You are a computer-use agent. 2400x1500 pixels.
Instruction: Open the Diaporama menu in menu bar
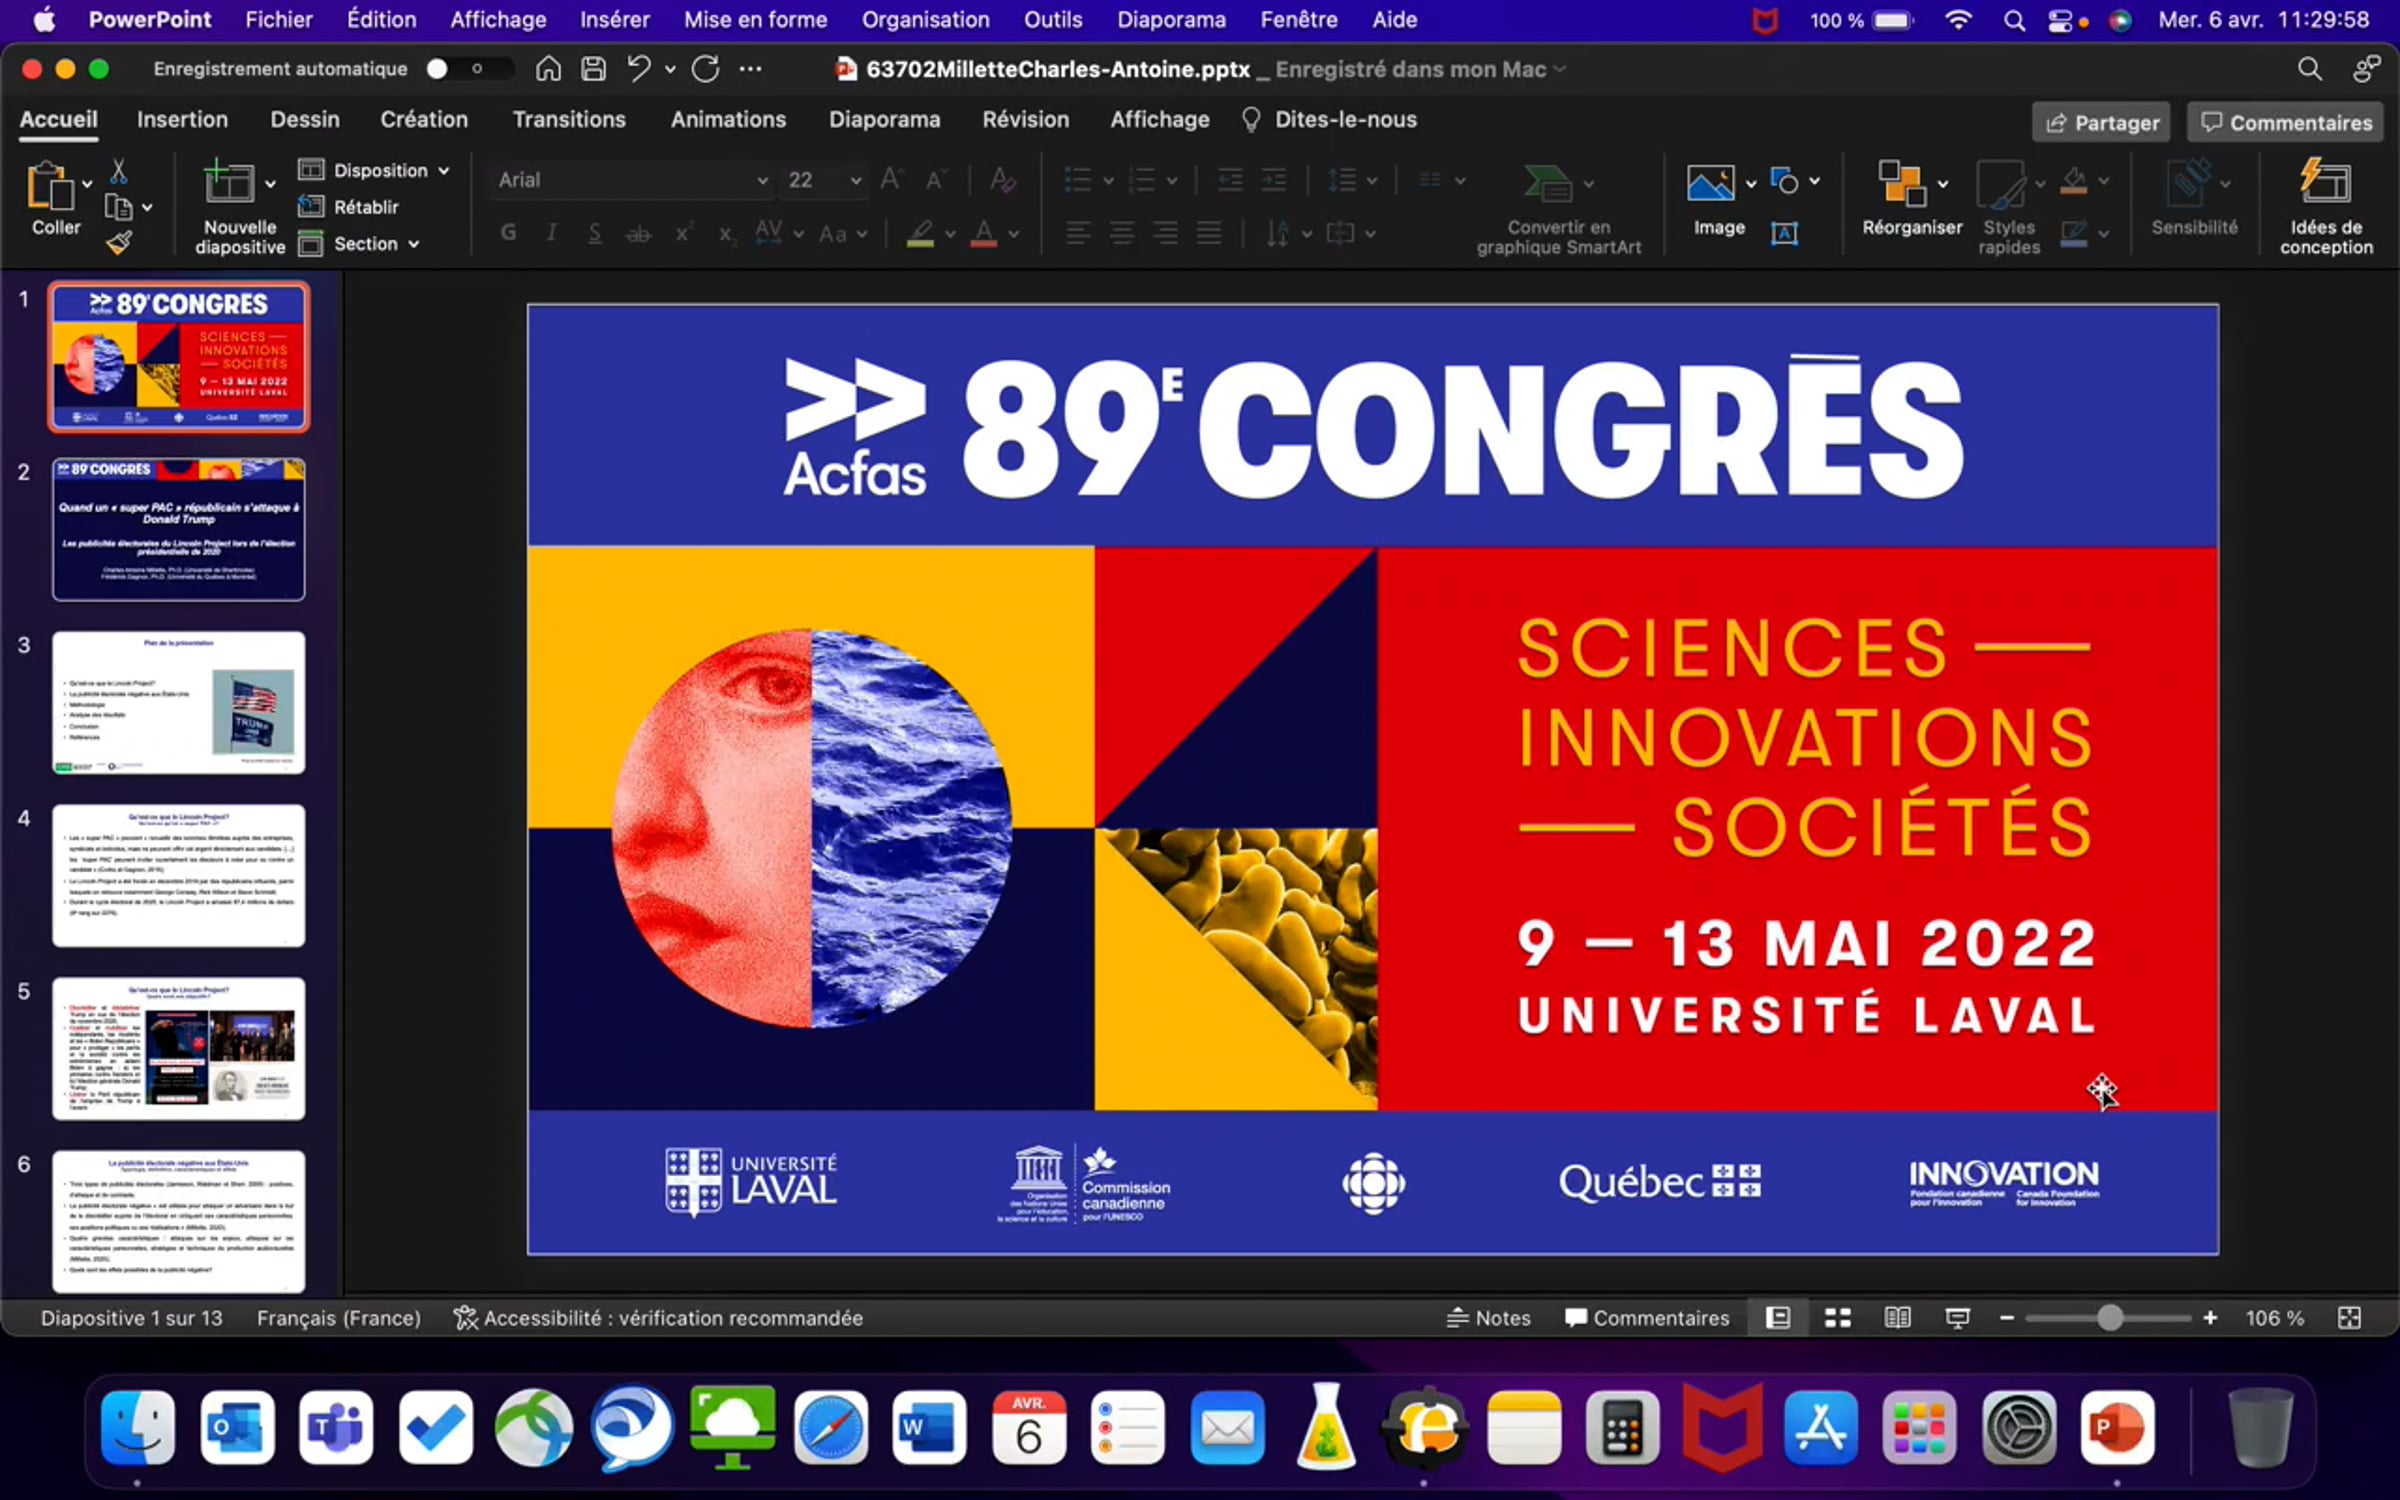[x=1171, y=20]
